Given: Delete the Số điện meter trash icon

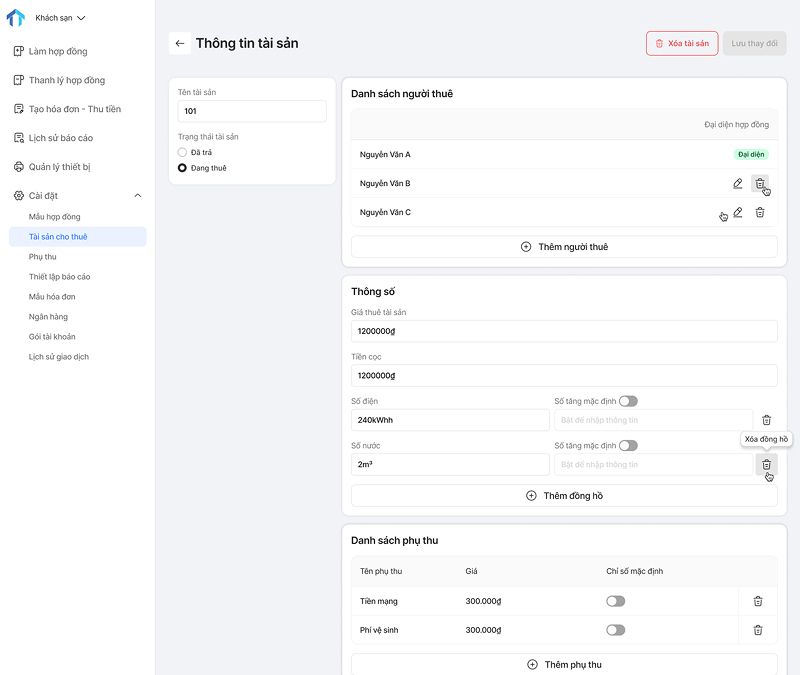Looking at the screenshot, I should pos(766,420).
